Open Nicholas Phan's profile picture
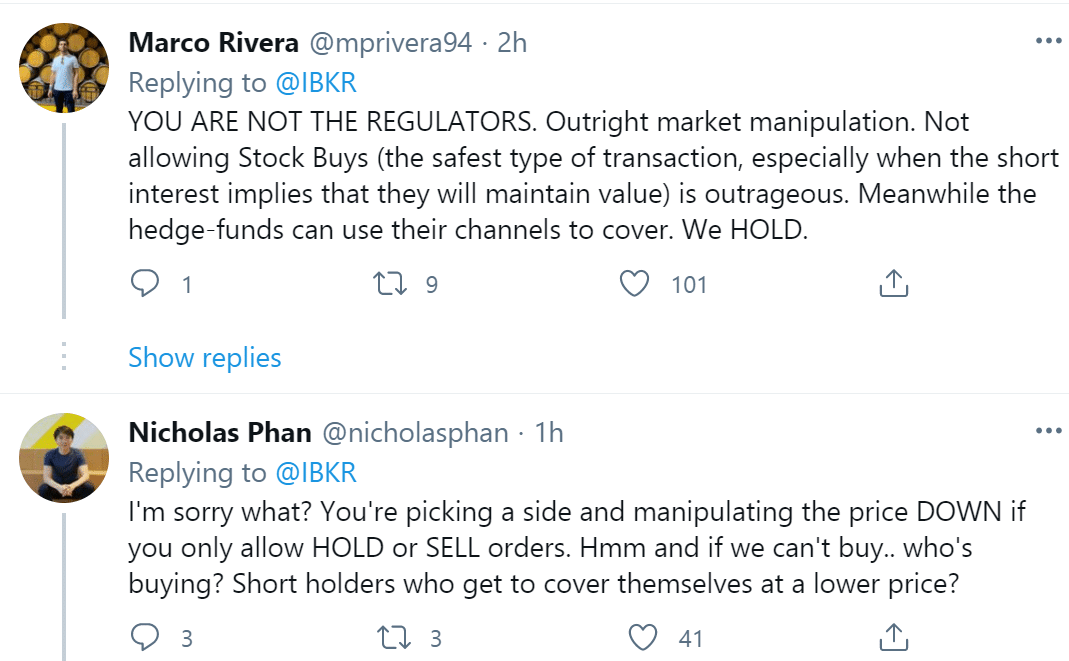 point(64,457)
